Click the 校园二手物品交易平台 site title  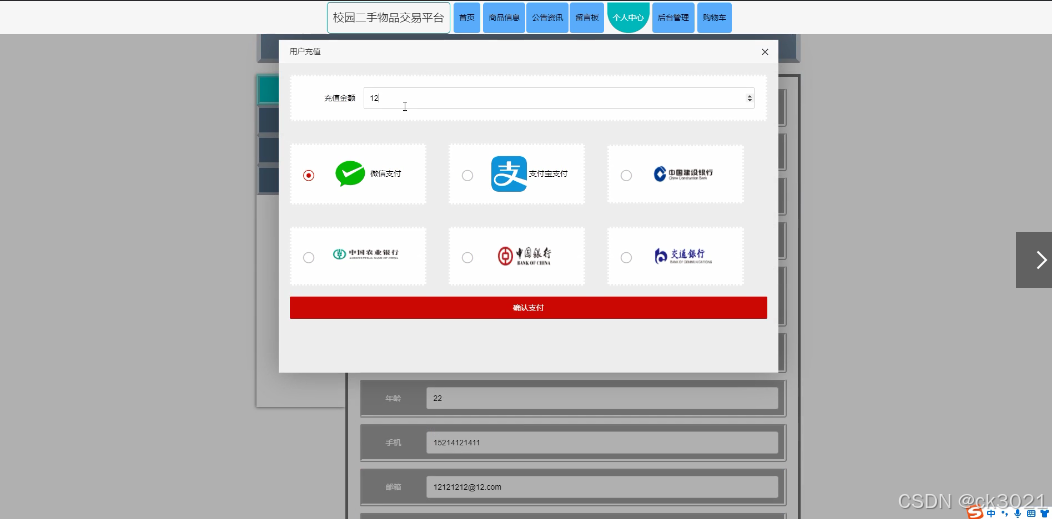tap(388, 17)
